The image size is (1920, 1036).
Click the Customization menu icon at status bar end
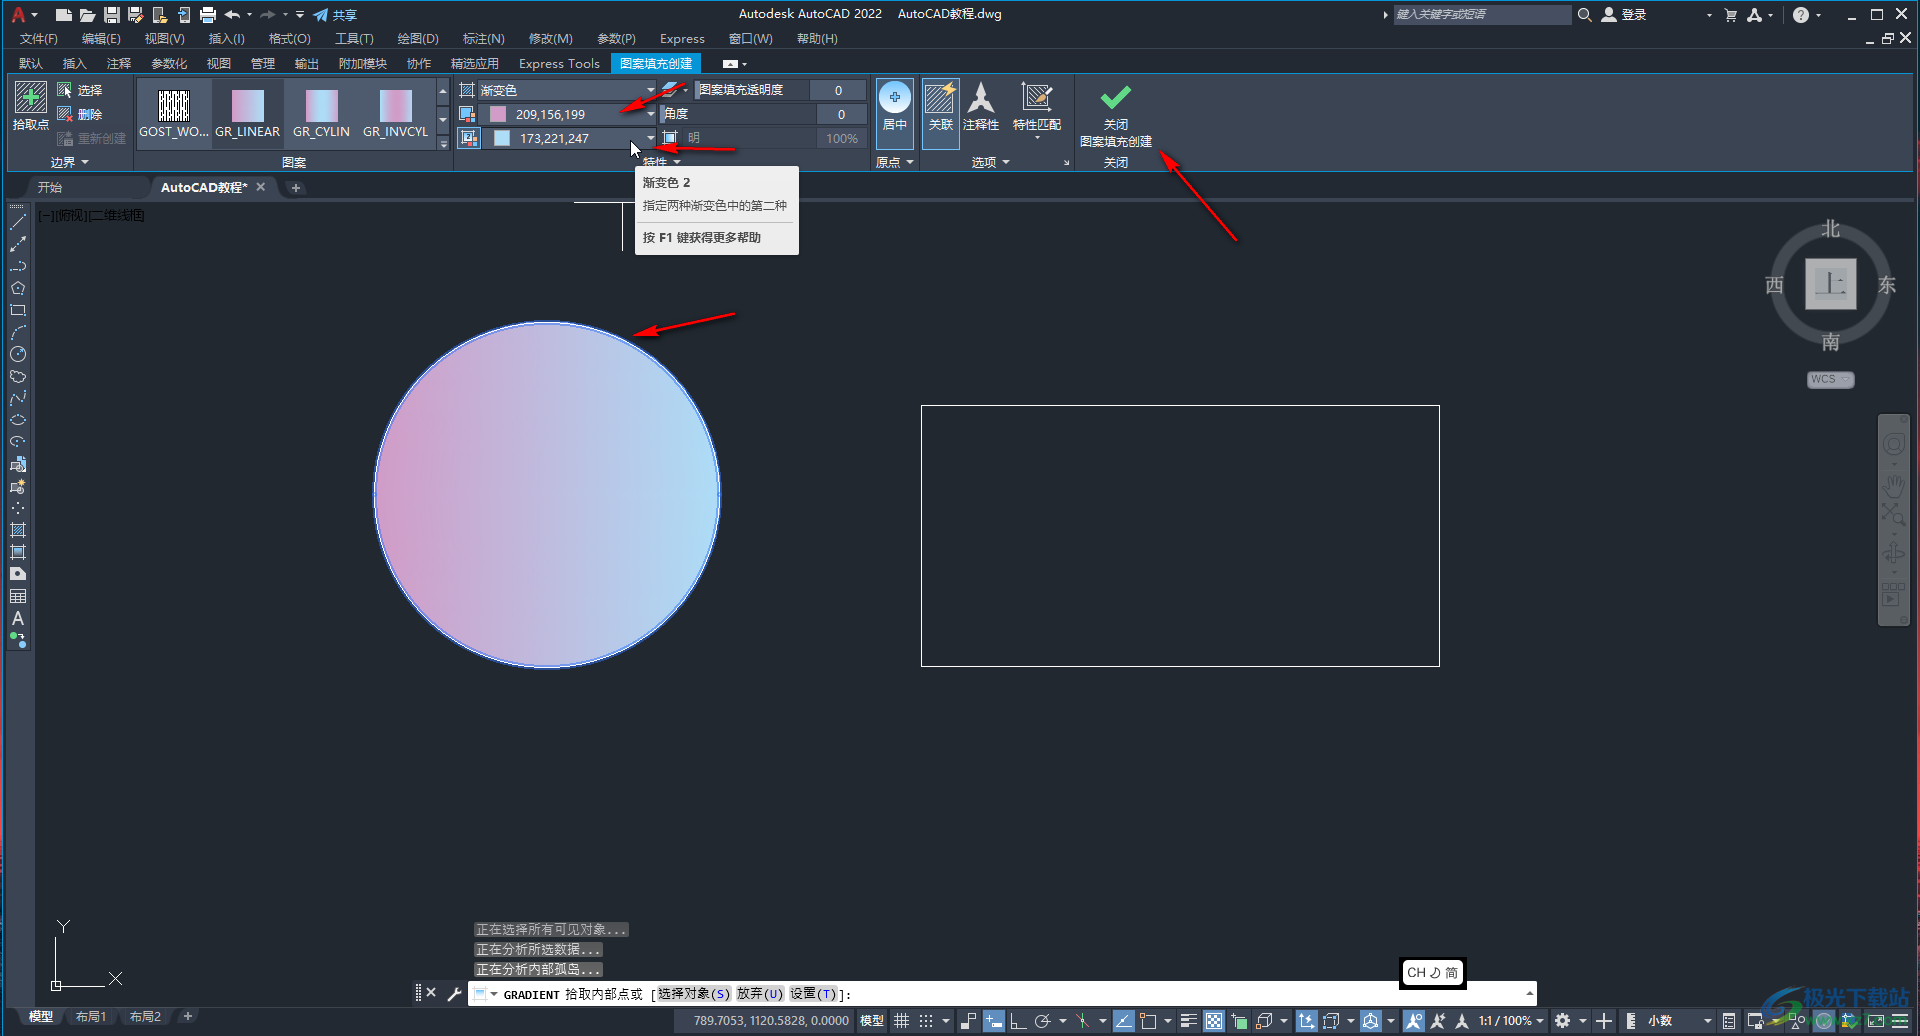[1900, 1021]
